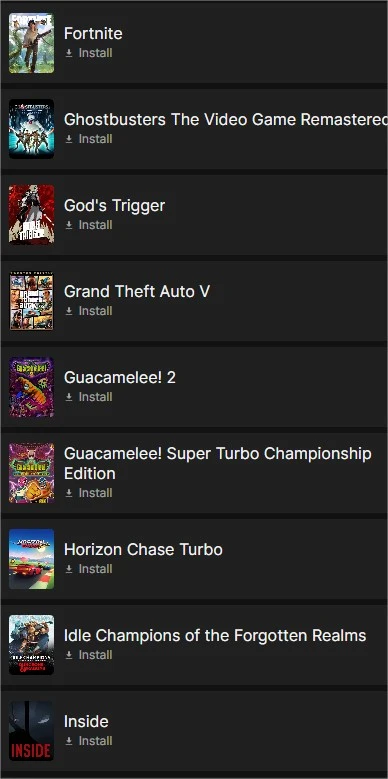Click the Guacamelee! 2 cover thumbnail

coord(31,387)
